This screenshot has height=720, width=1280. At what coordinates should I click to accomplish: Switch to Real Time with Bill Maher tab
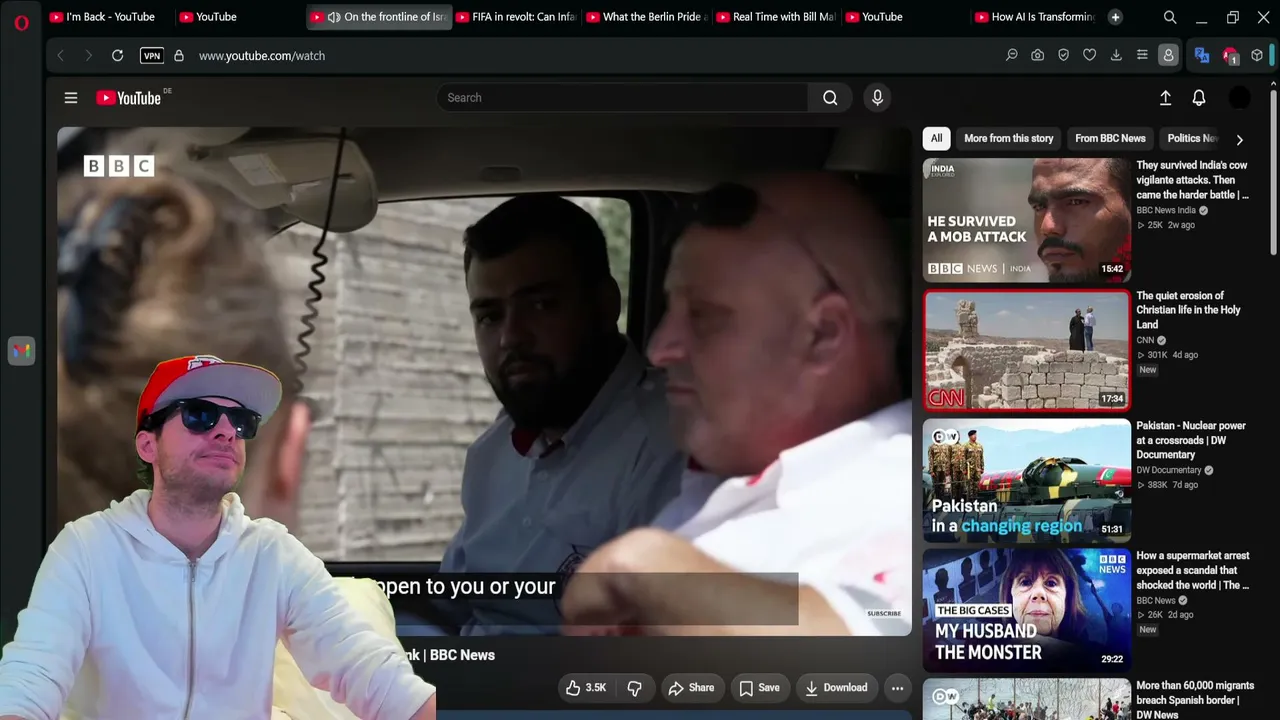[776, 17]
